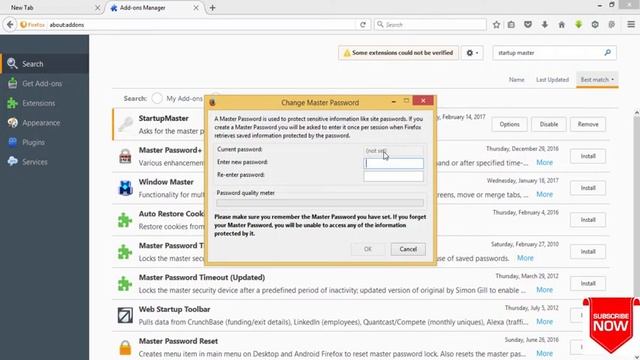Cancel the Change Master Password dialog
Viewport: 640px width, 360px height.
point(408,249)
